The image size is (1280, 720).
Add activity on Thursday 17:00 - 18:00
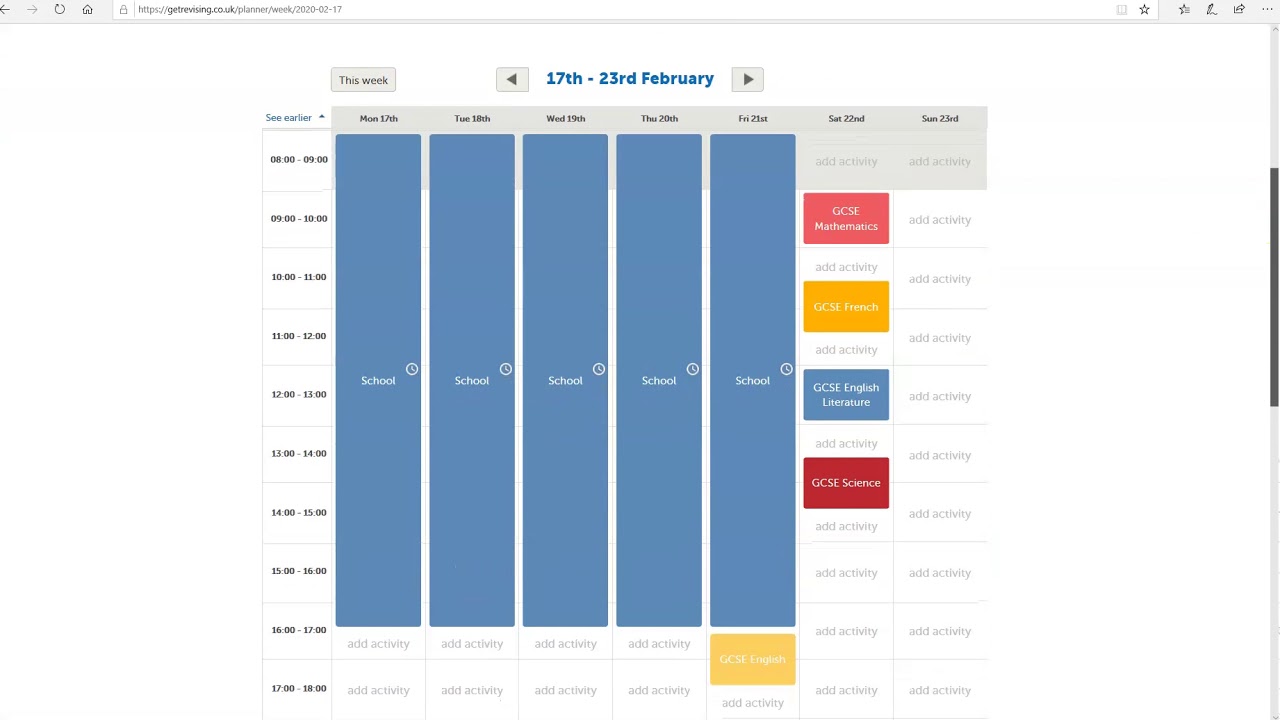pyautogui.click(x=659, y=690)
